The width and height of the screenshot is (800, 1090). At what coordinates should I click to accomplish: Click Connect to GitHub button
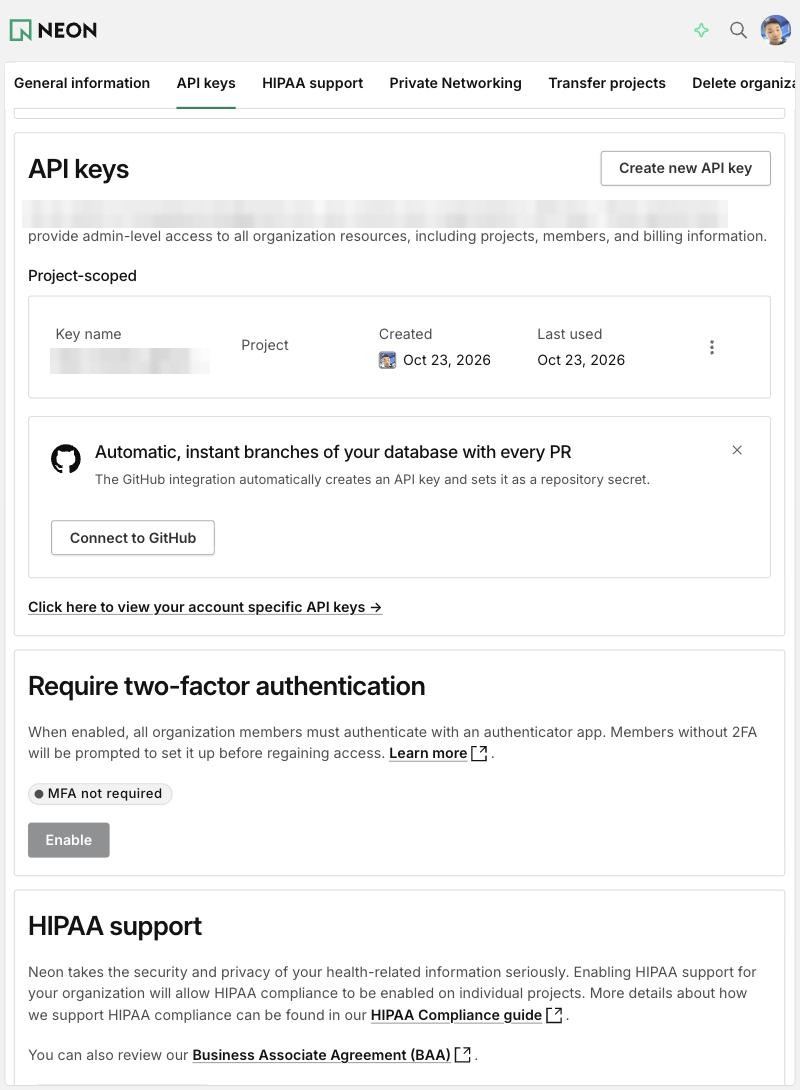(x=133, y=537)
